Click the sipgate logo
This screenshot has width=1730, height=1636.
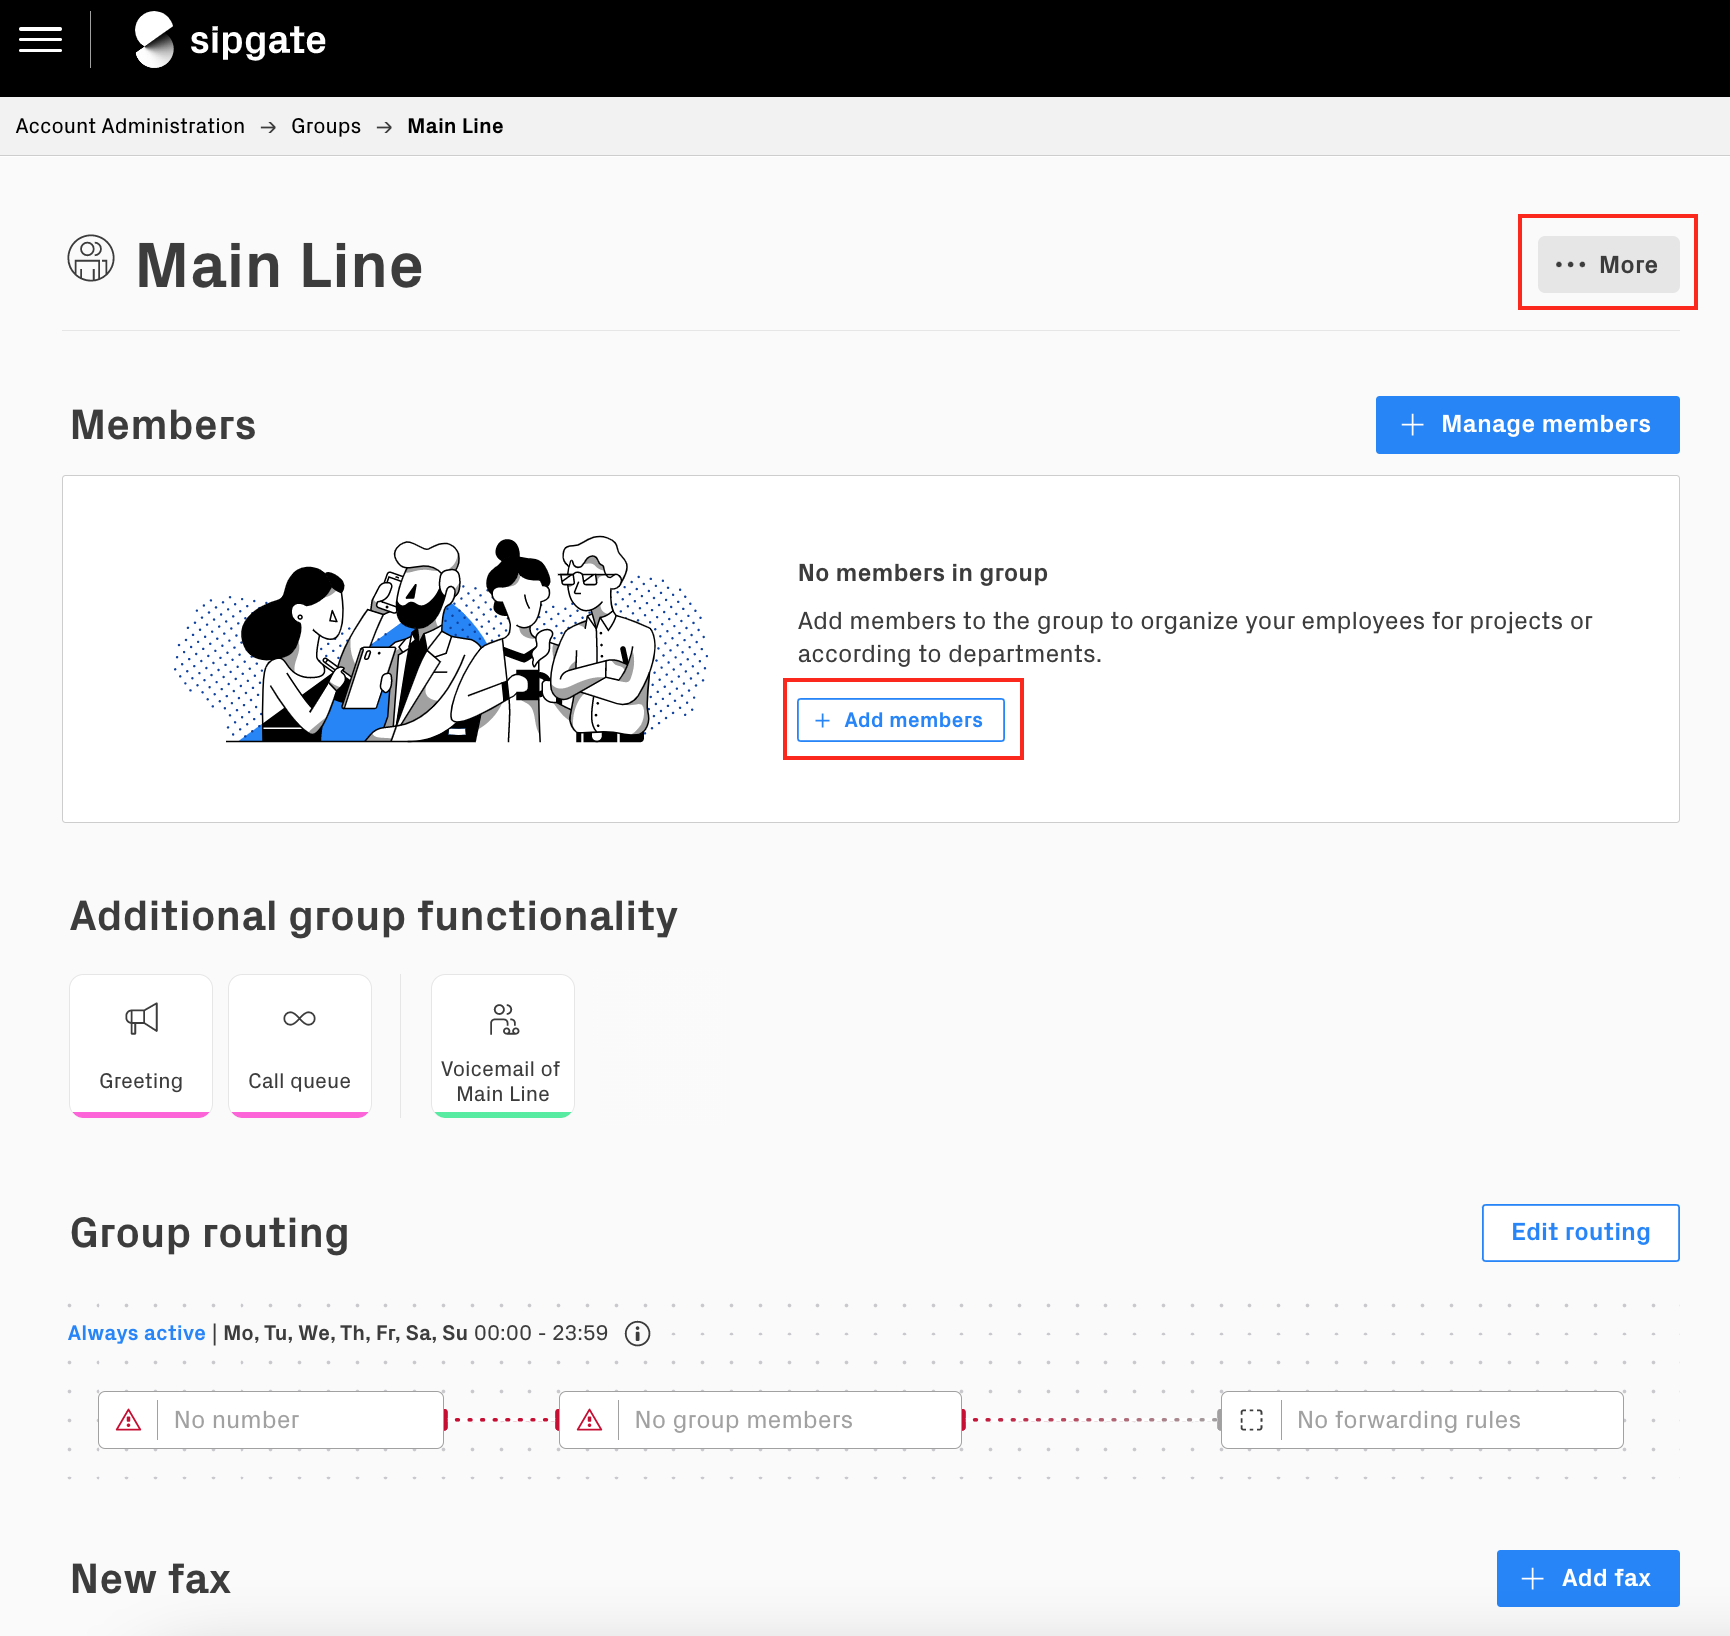click(x=230, y=40)
